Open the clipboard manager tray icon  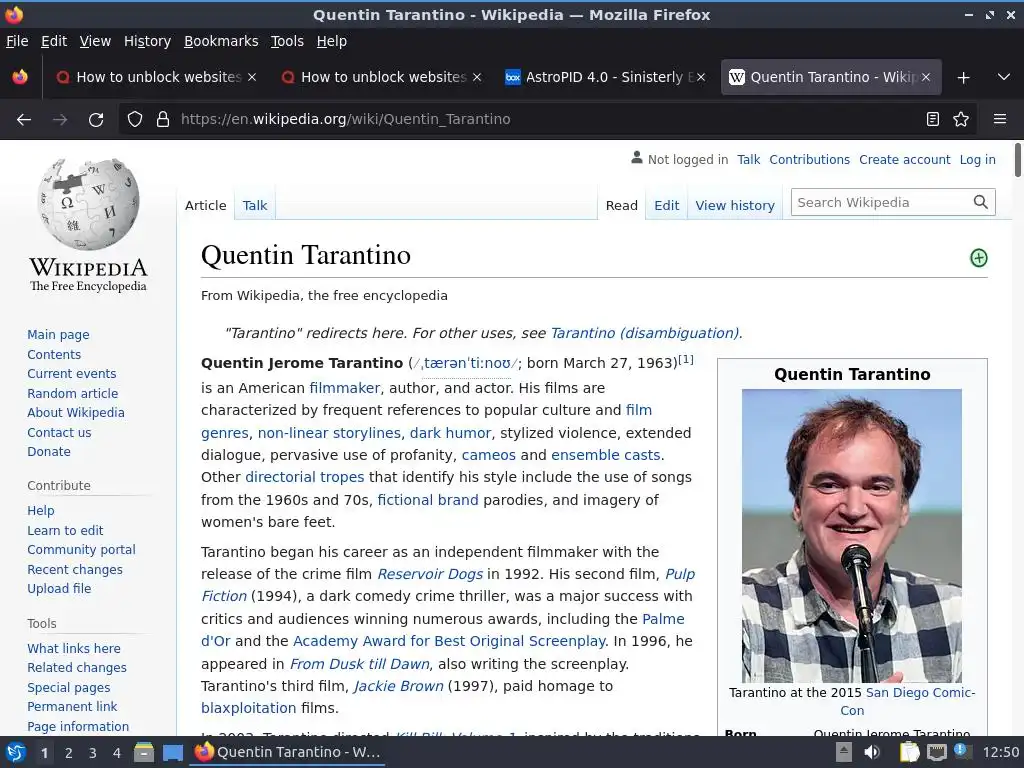(909, 752)
